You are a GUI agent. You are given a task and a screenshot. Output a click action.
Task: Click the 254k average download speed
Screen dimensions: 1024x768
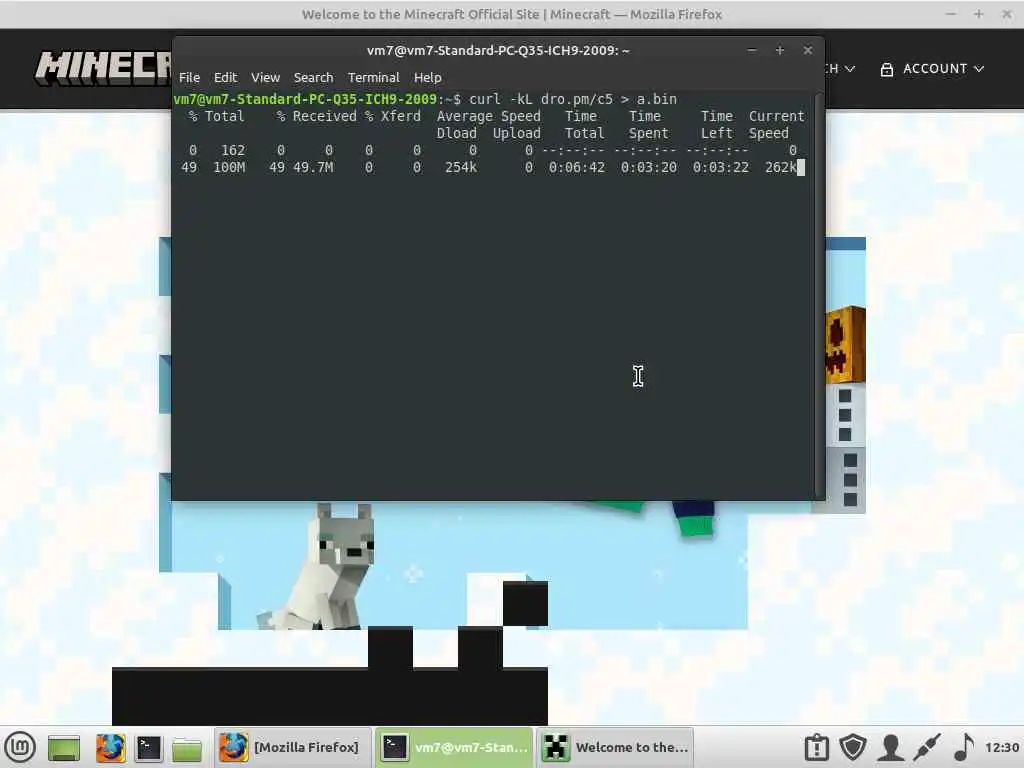460,167
